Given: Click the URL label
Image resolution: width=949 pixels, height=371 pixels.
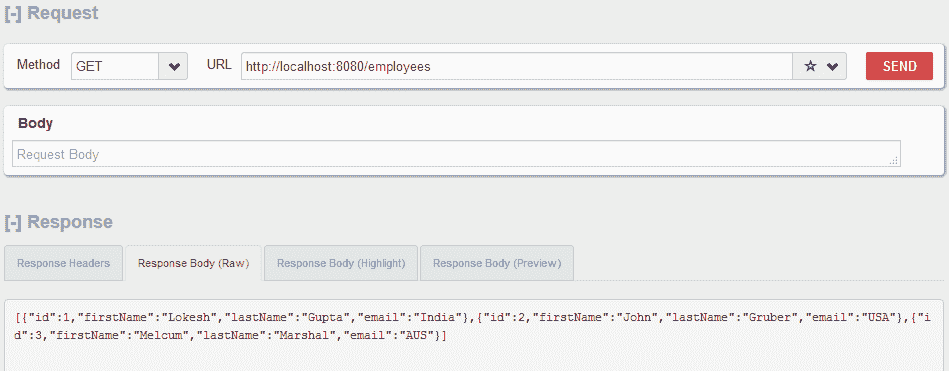Looking at the screenshot, I should point(219,65).
